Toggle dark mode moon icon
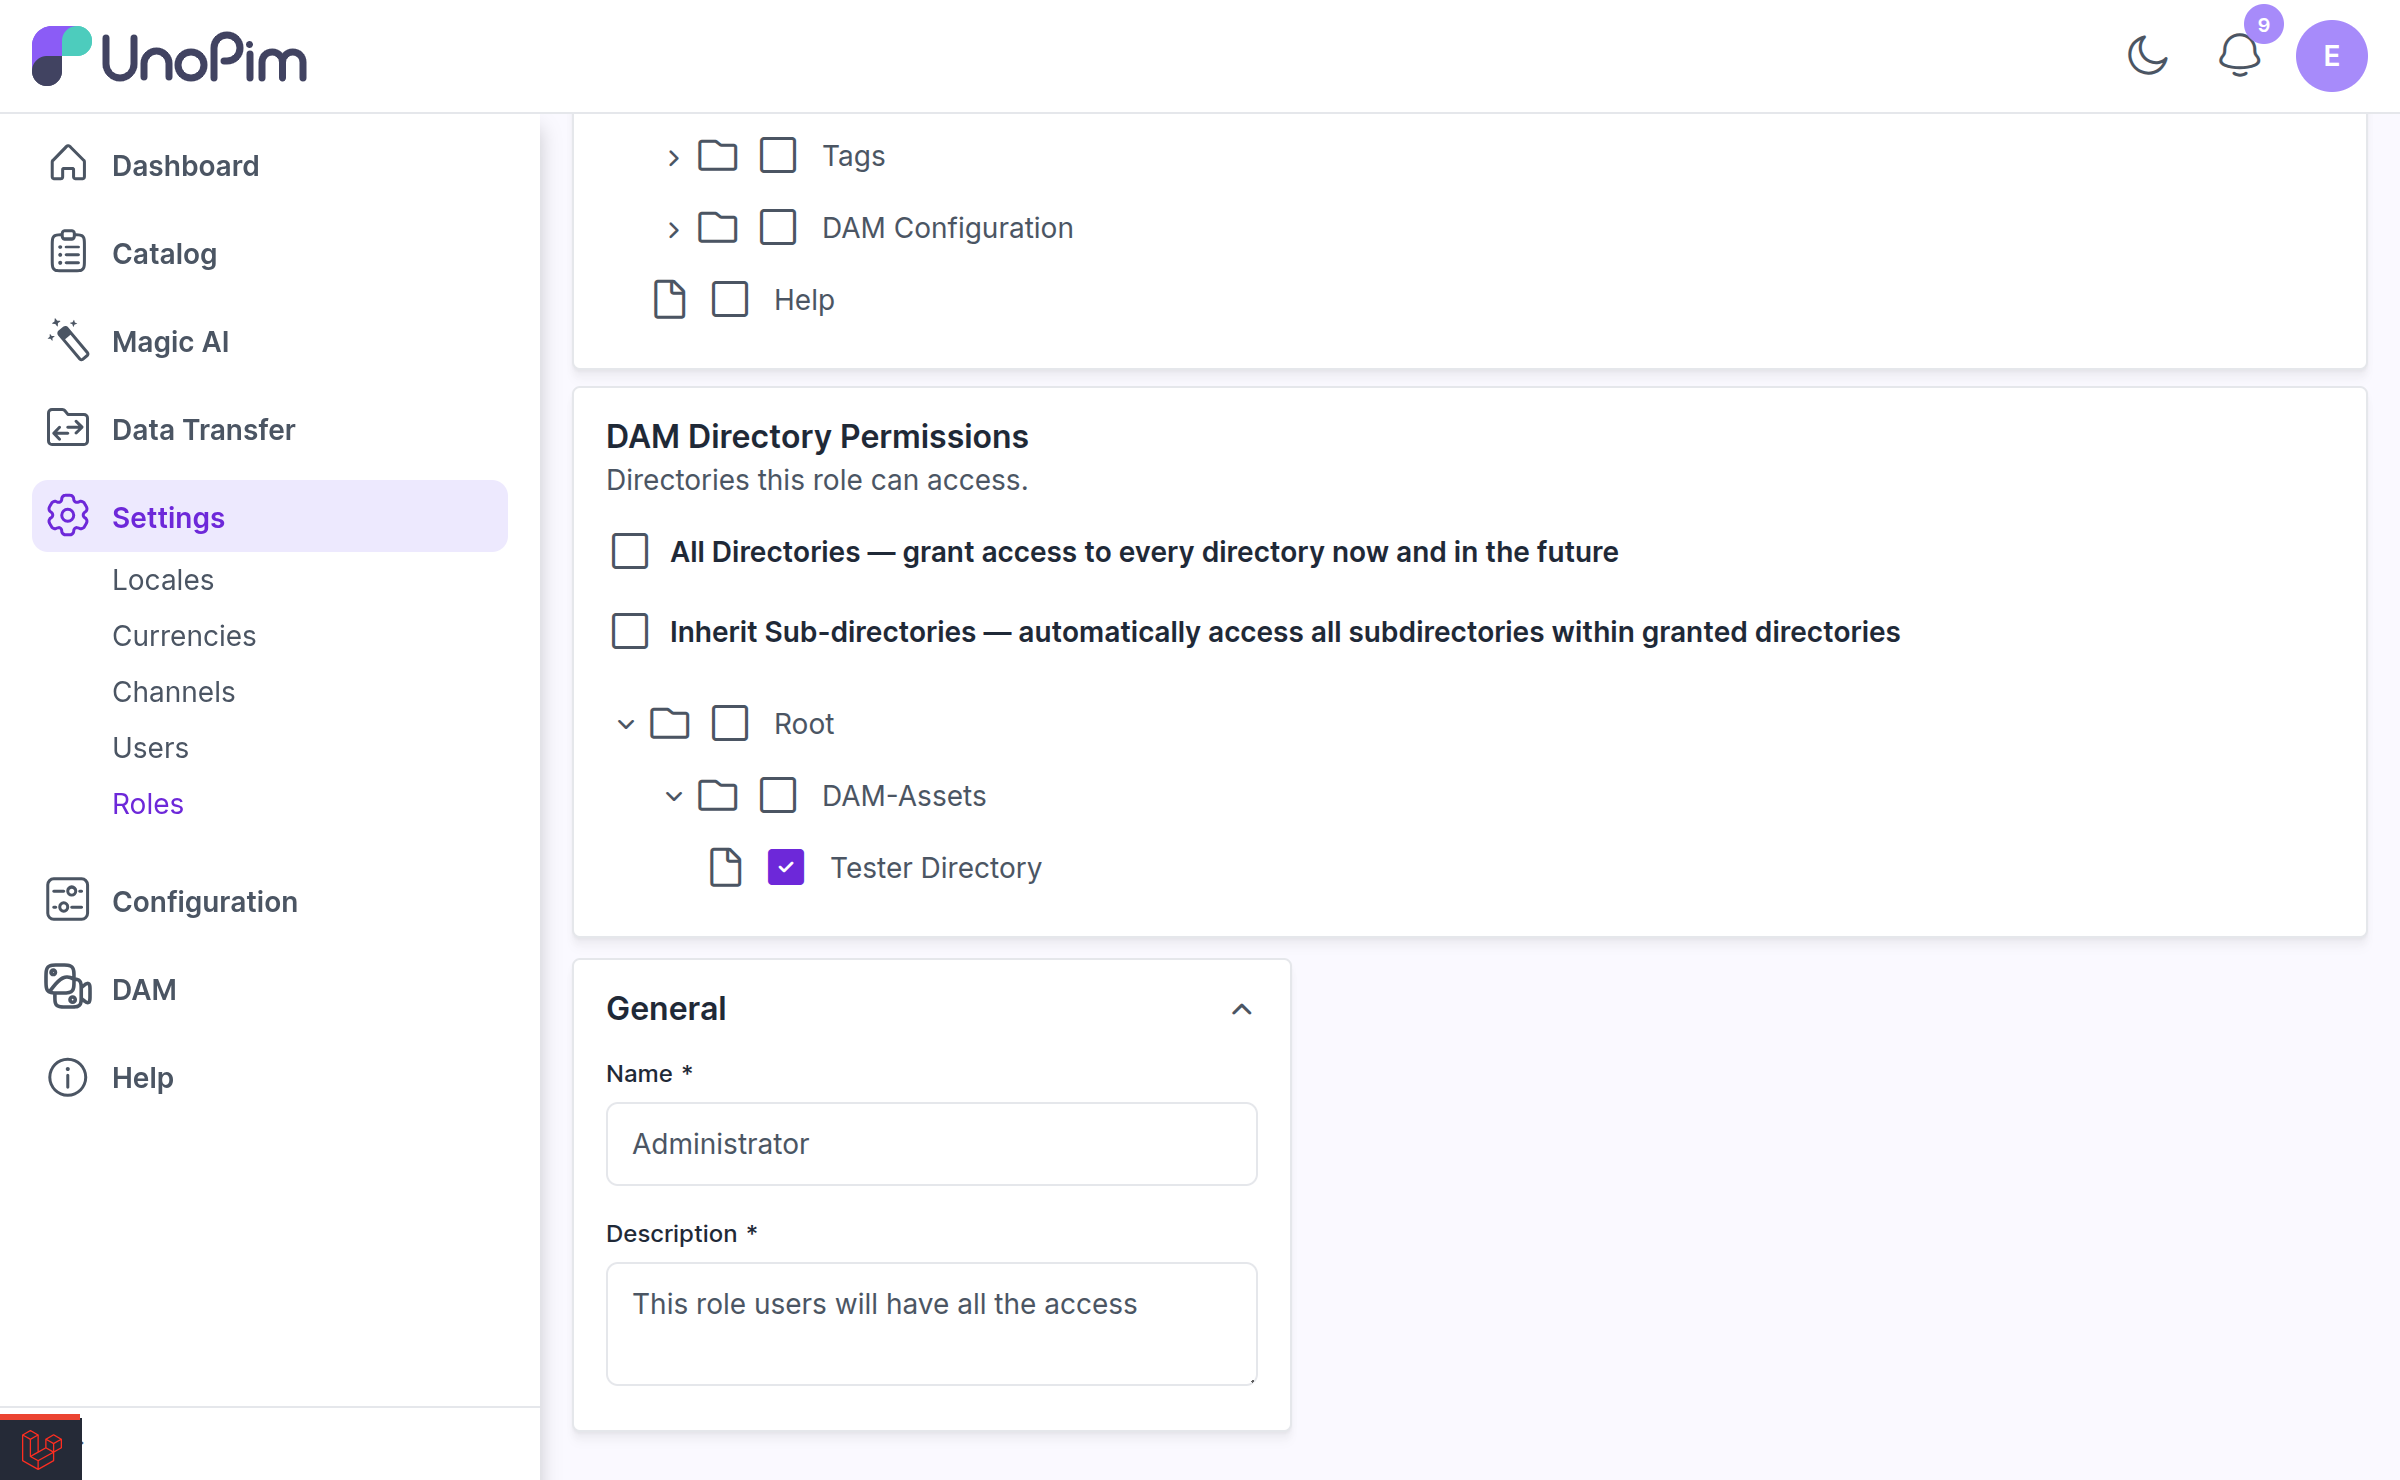2400x1480 pixels. click(x=2147, y=56)
